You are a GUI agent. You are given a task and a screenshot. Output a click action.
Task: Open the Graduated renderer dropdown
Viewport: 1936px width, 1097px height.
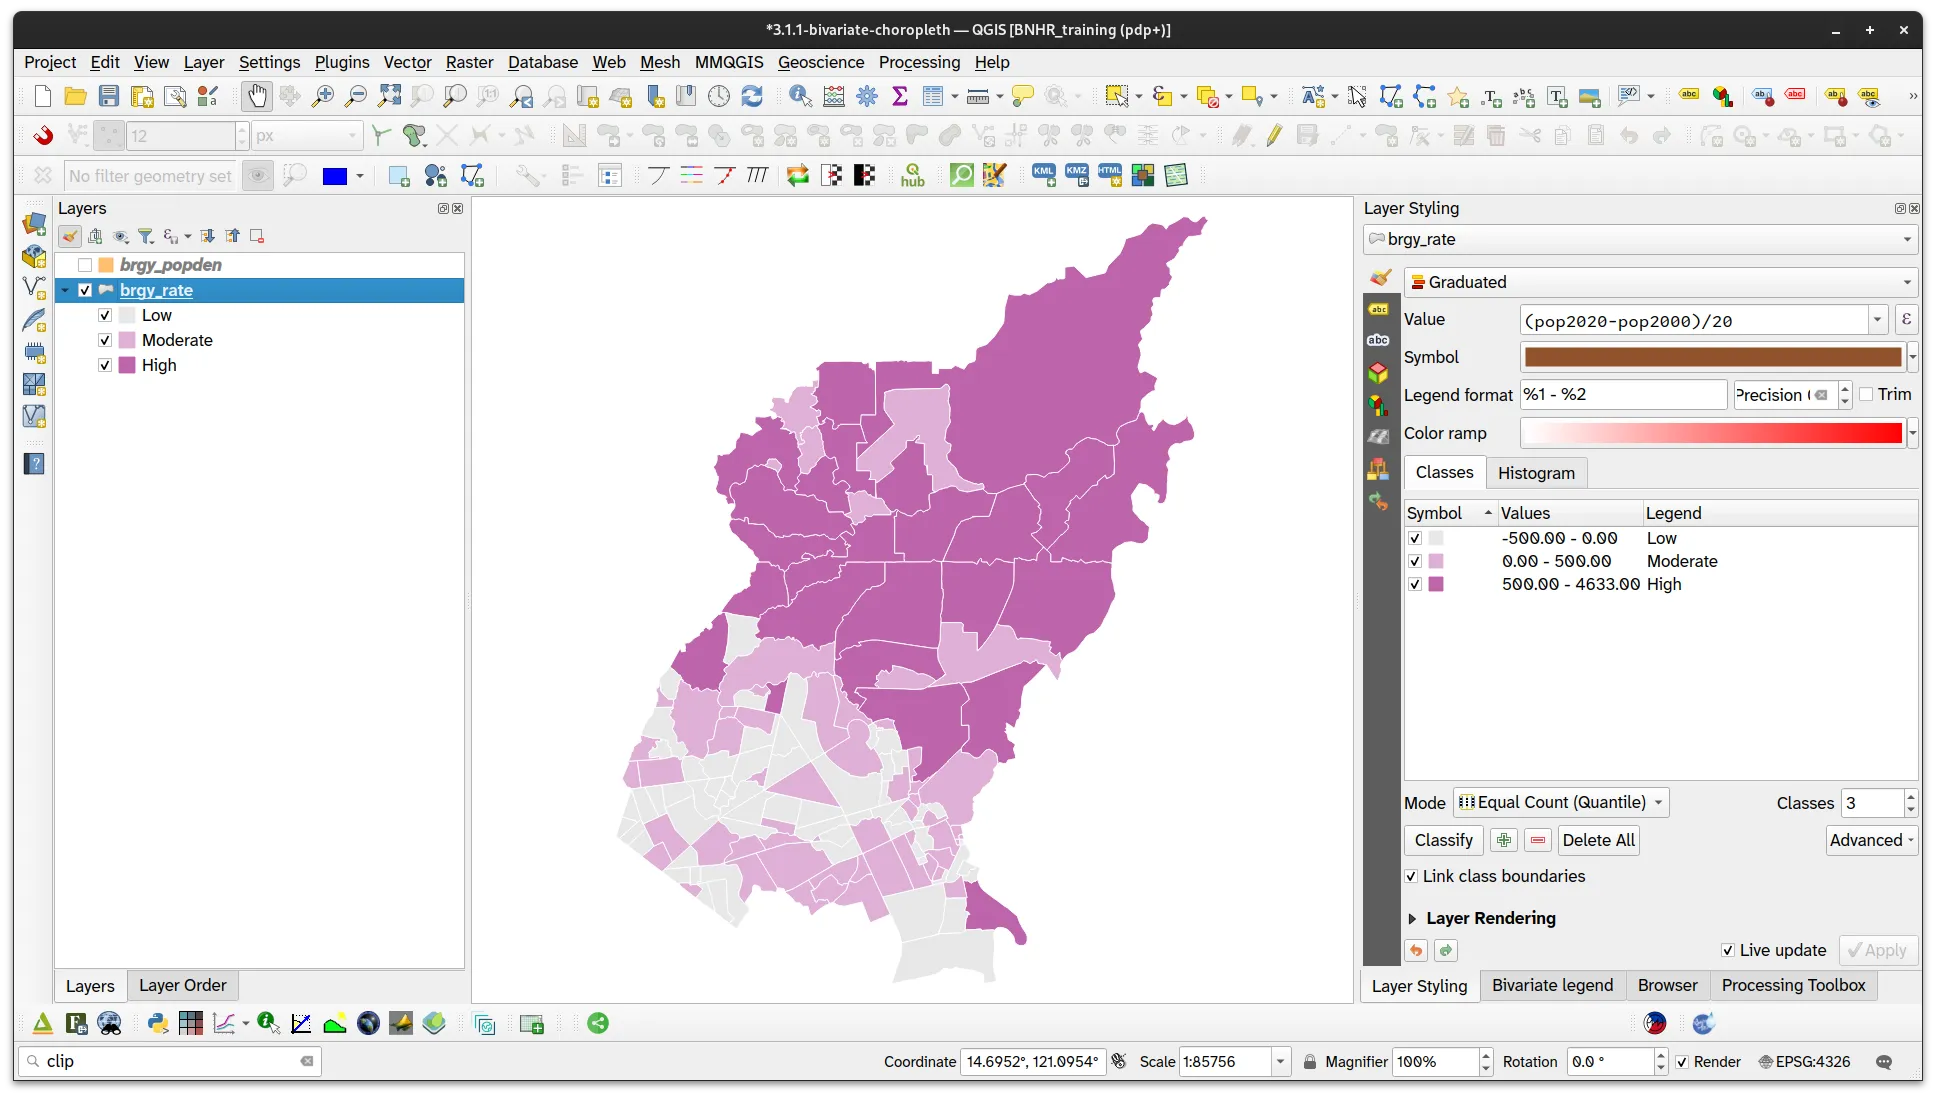click(1906, 282)
